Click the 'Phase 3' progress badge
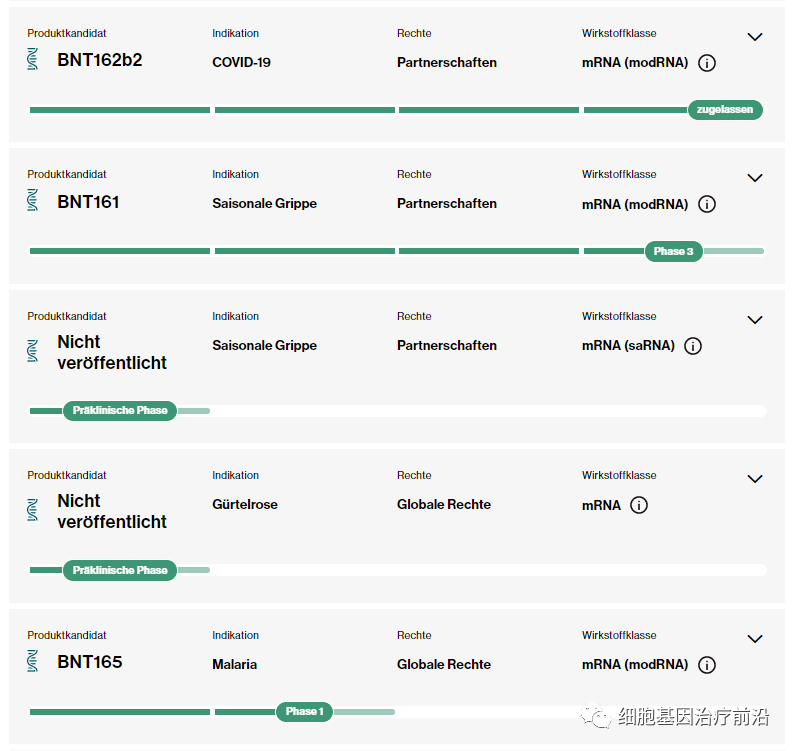The width and height of the screenshot is (795, 751). point(673,252)
